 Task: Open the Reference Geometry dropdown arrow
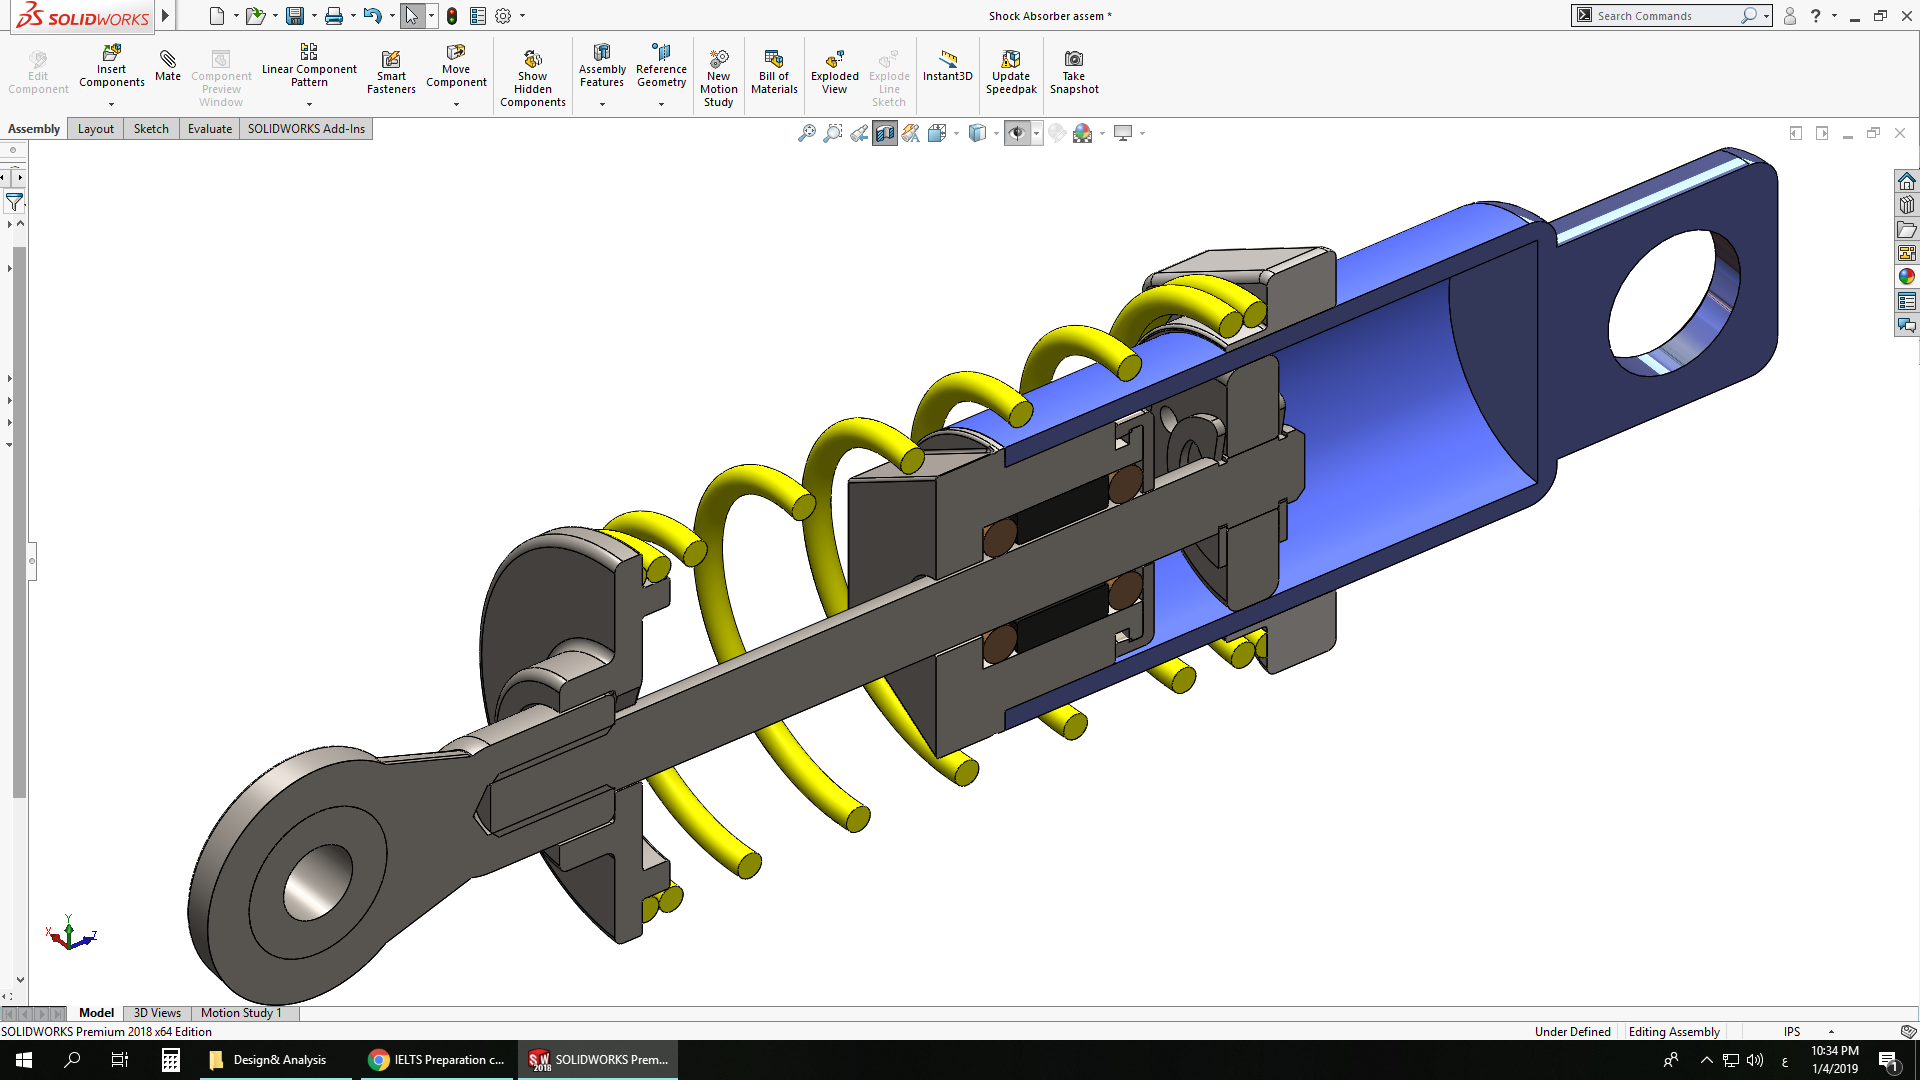pyautogui.click(x=661, y=104)
